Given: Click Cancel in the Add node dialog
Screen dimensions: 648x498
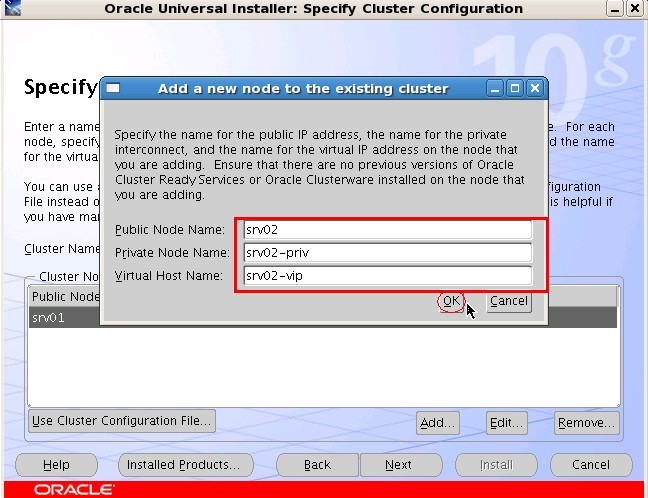Looking at the screenshot, I should [509, 301].
